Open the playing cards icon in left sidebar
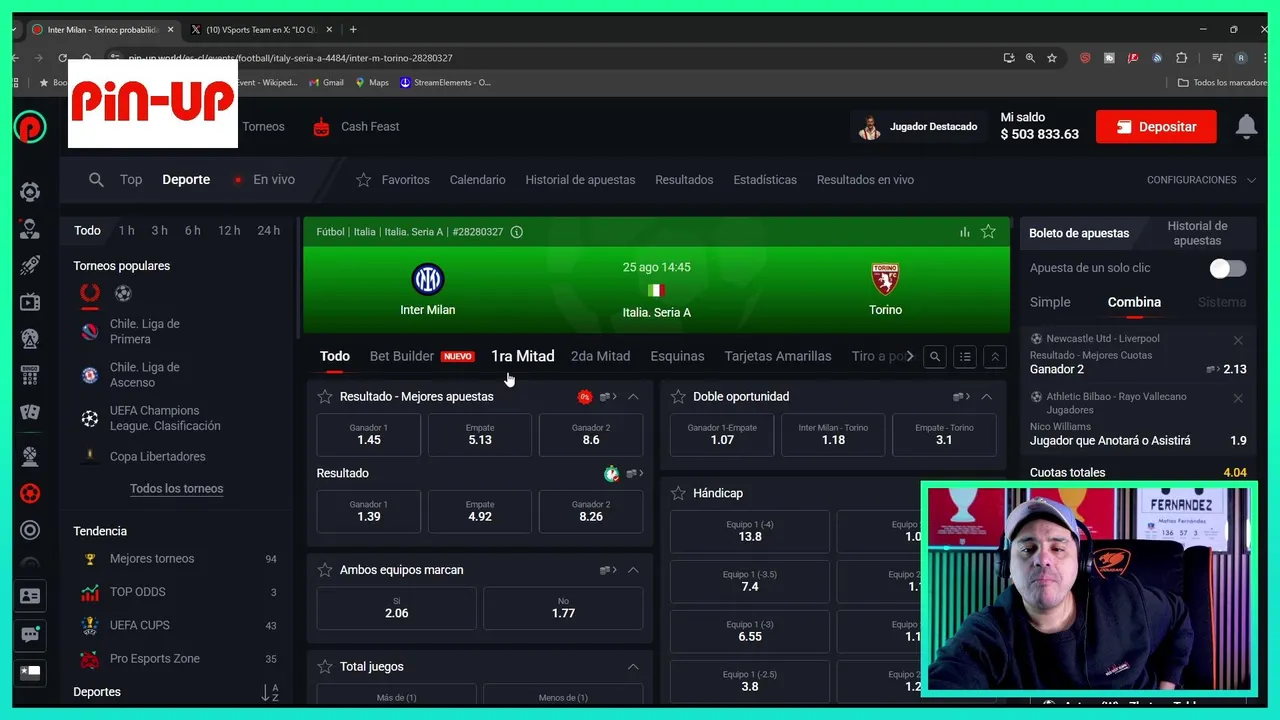 [x=30, y=412]
